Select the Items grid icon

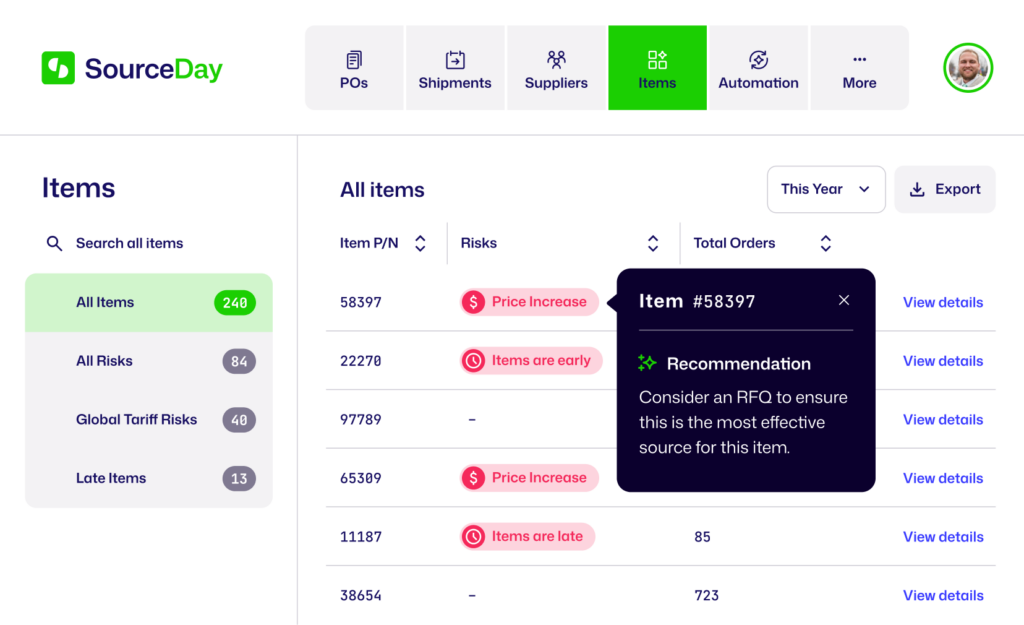coord(657,60)
